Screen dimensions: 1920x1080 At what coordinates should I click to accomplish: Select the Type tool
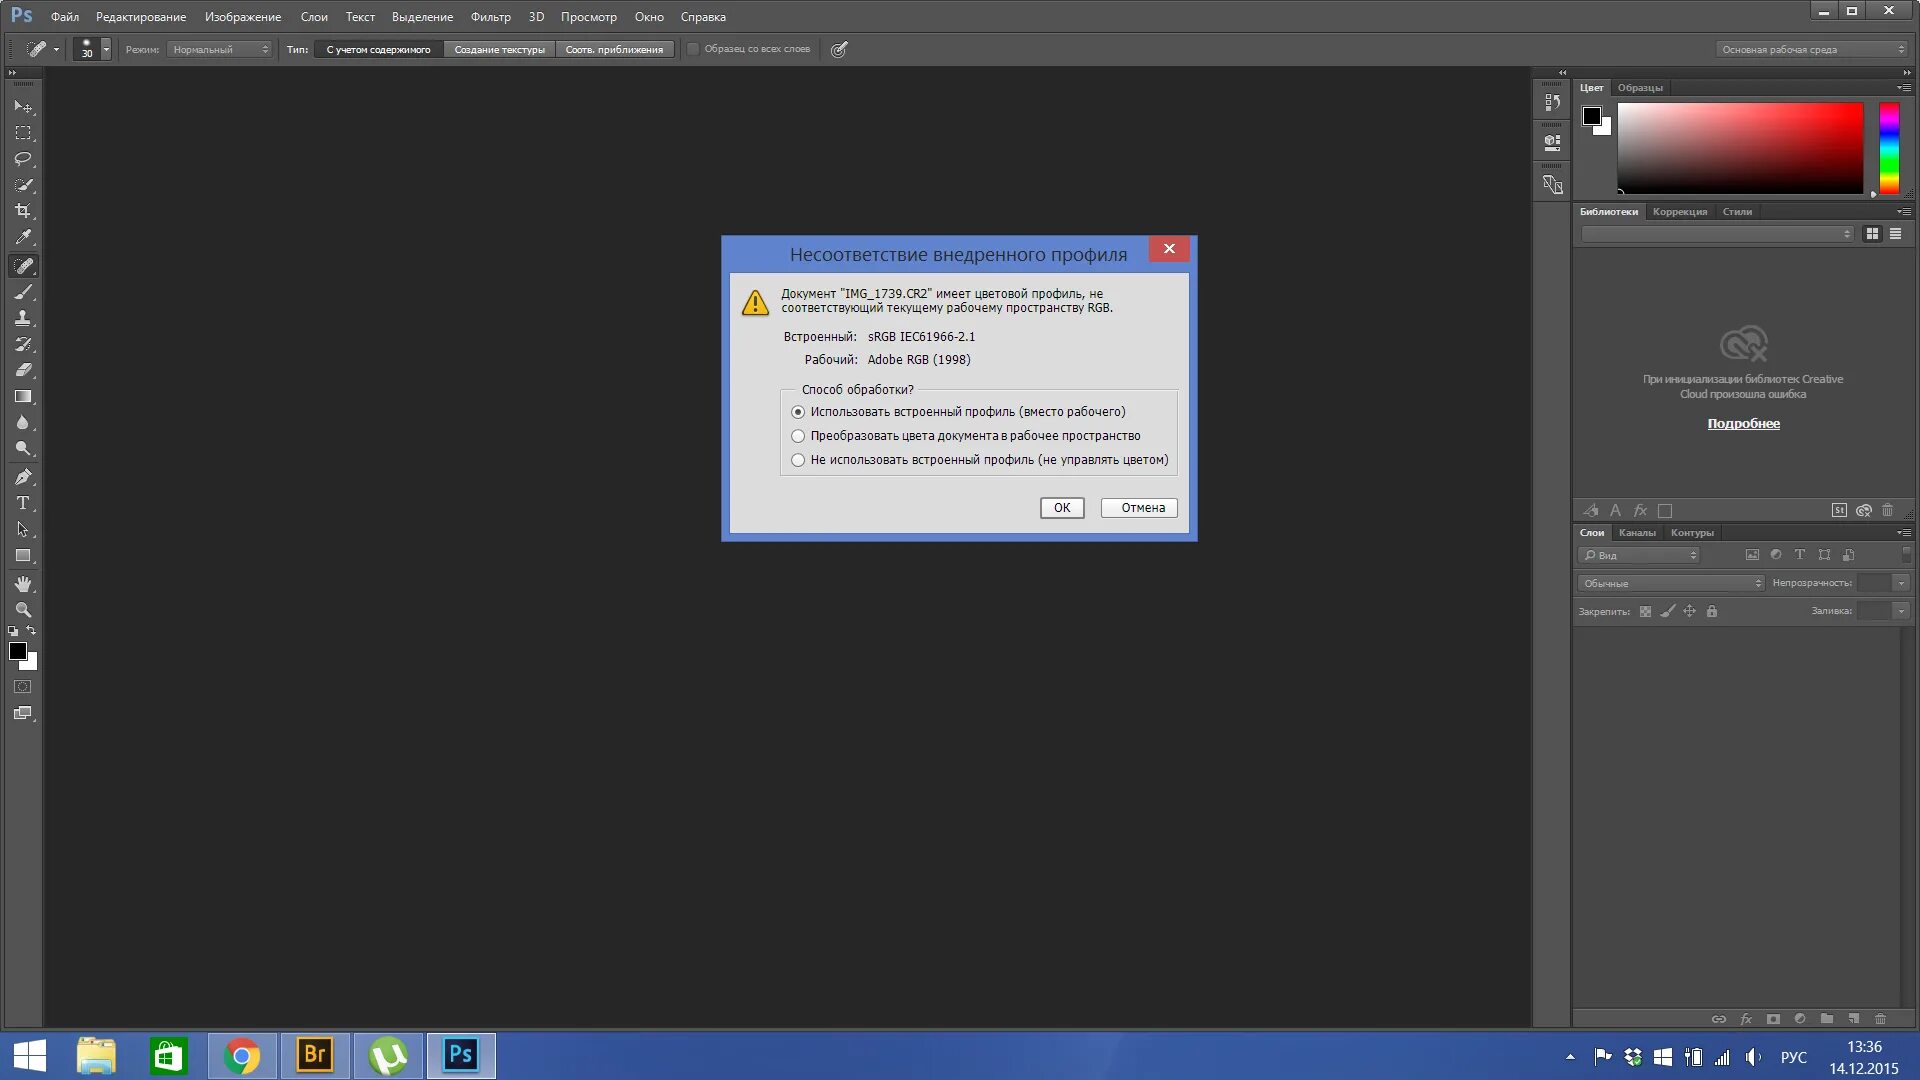click(22, 503)
